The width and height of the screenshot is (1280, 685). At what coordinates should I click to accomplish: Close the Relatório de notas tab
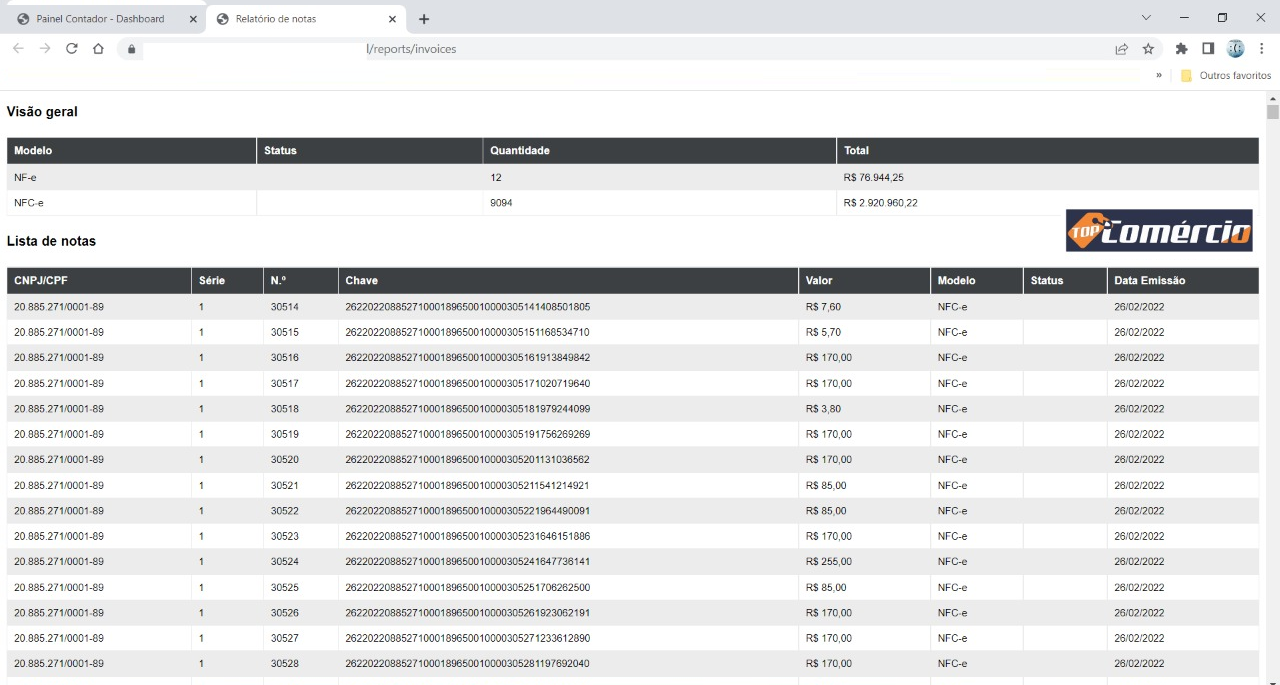(x=392, y=19)
